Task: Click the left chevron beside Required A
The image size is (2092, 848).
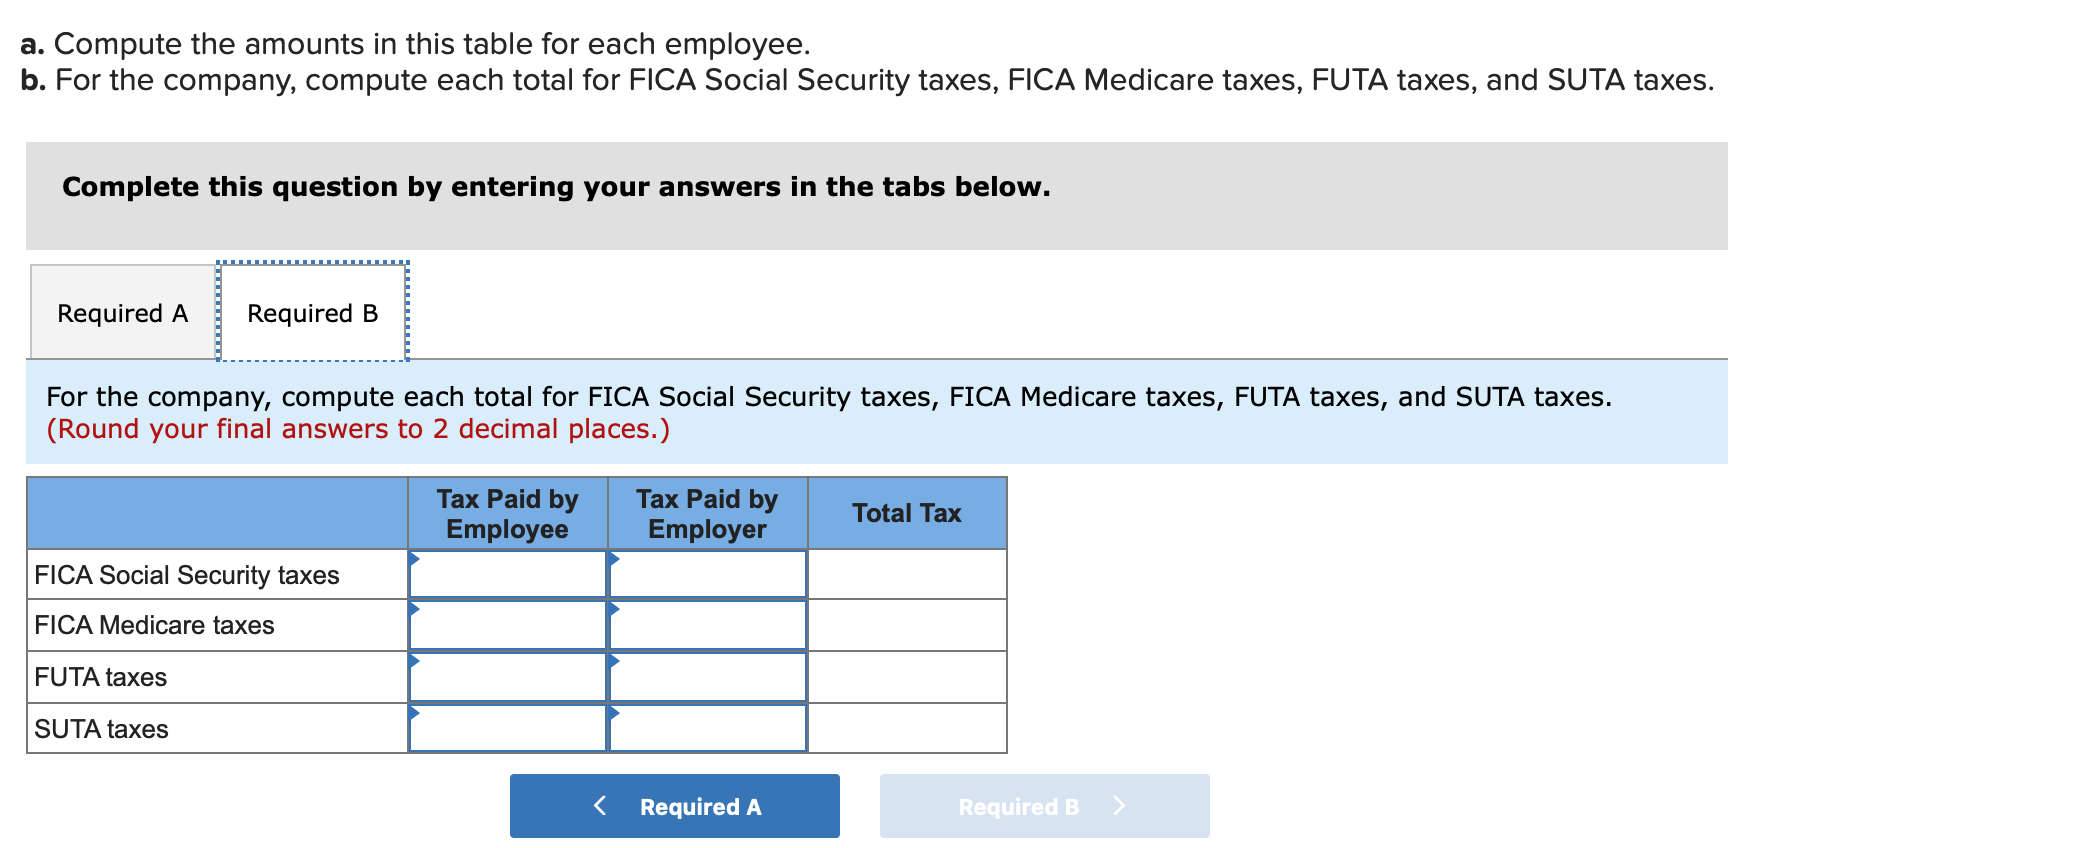Action: coord(600,806)
